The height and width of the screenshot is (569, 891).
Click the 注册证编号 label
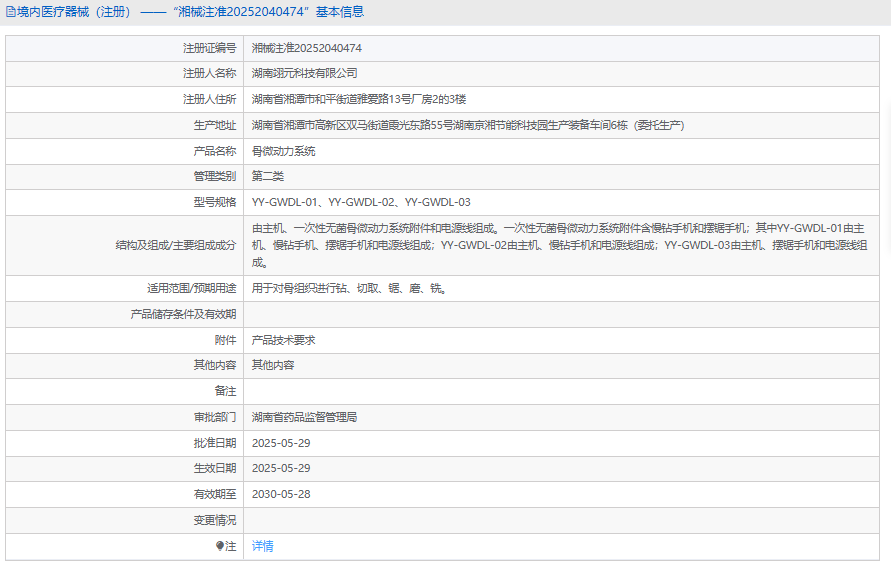coord(209,48)
